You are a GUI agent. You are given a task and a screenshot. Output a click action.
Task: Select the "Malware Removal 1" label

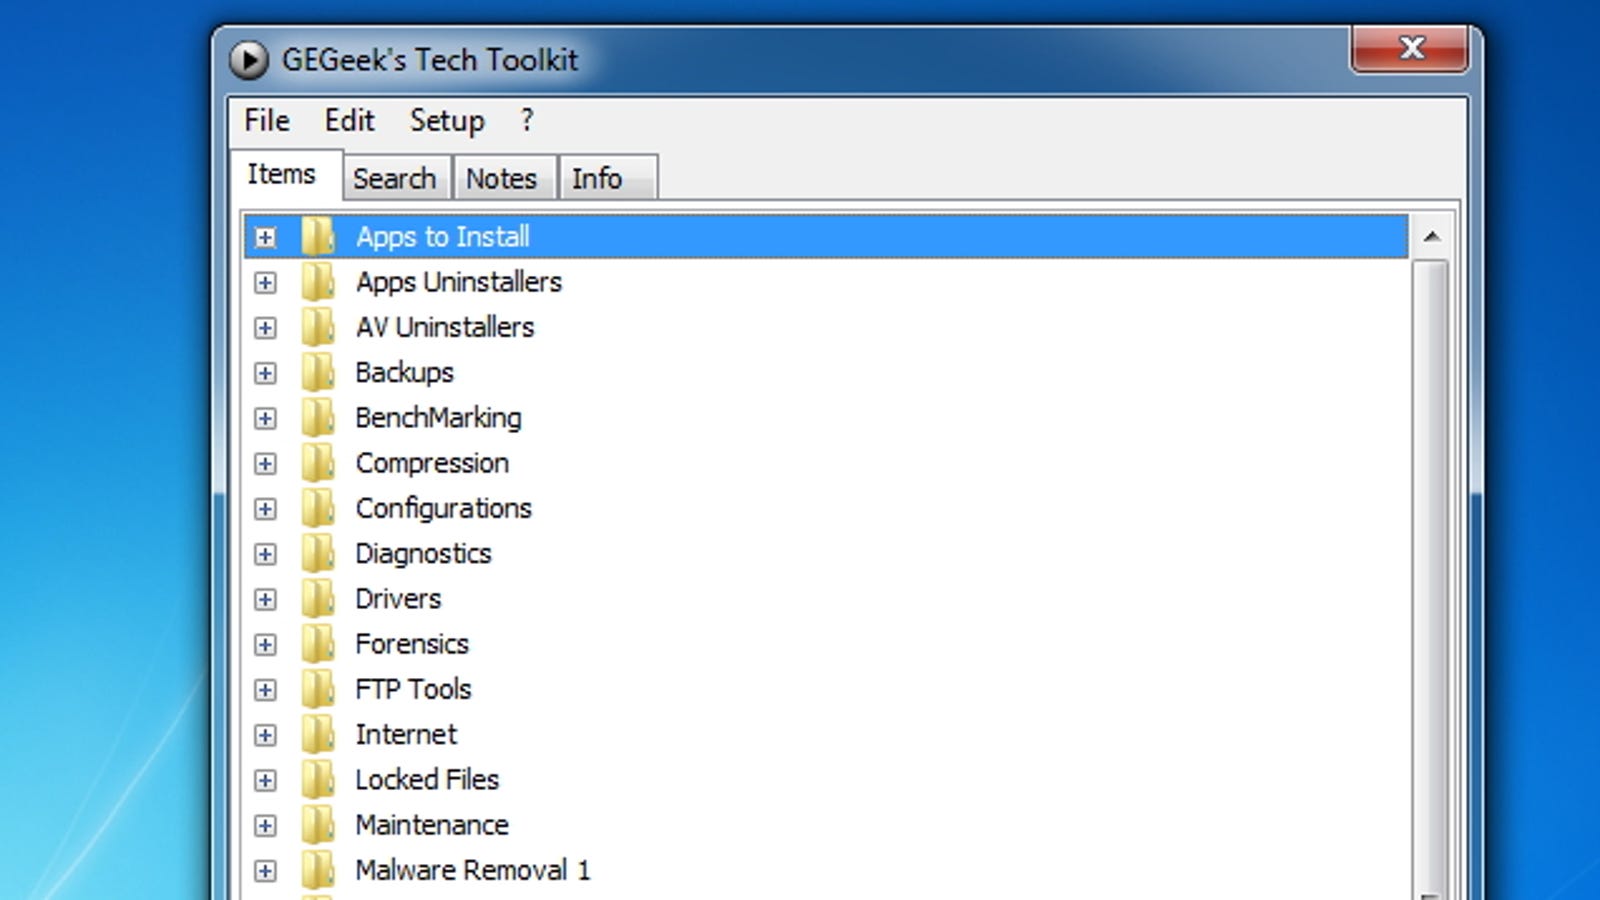(473, 870)
